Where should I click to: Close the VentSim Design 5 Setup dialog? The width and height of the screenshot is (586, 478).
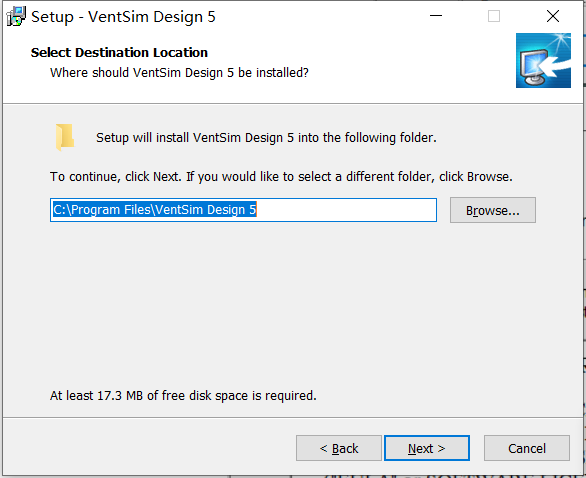553,16
